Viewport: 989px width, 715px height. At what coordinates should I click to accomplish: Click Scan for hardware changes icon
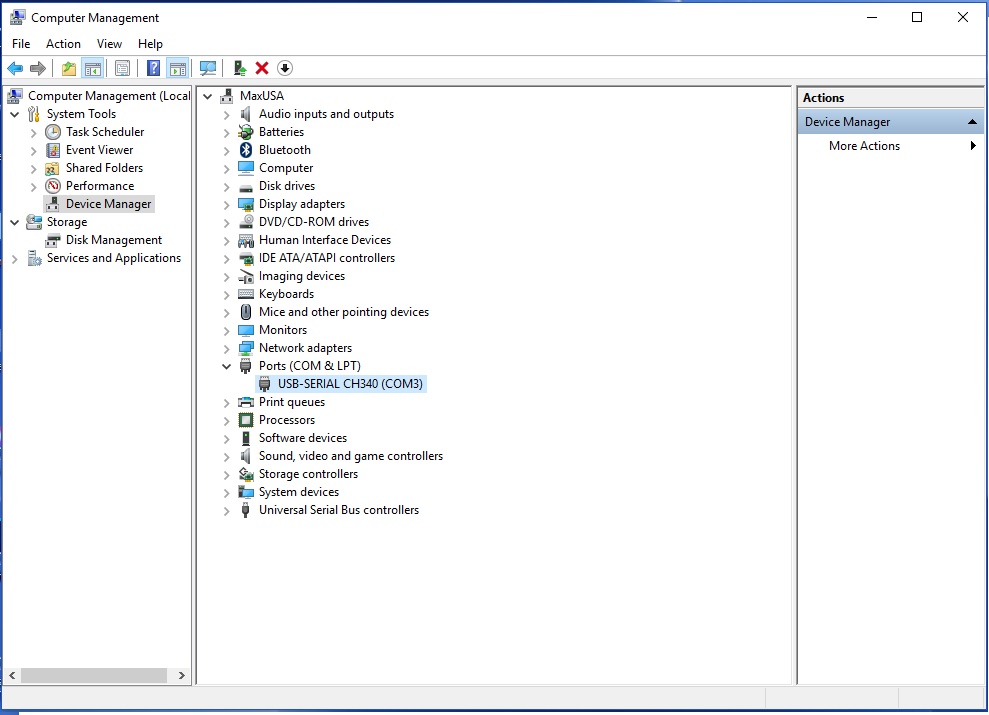208,68
